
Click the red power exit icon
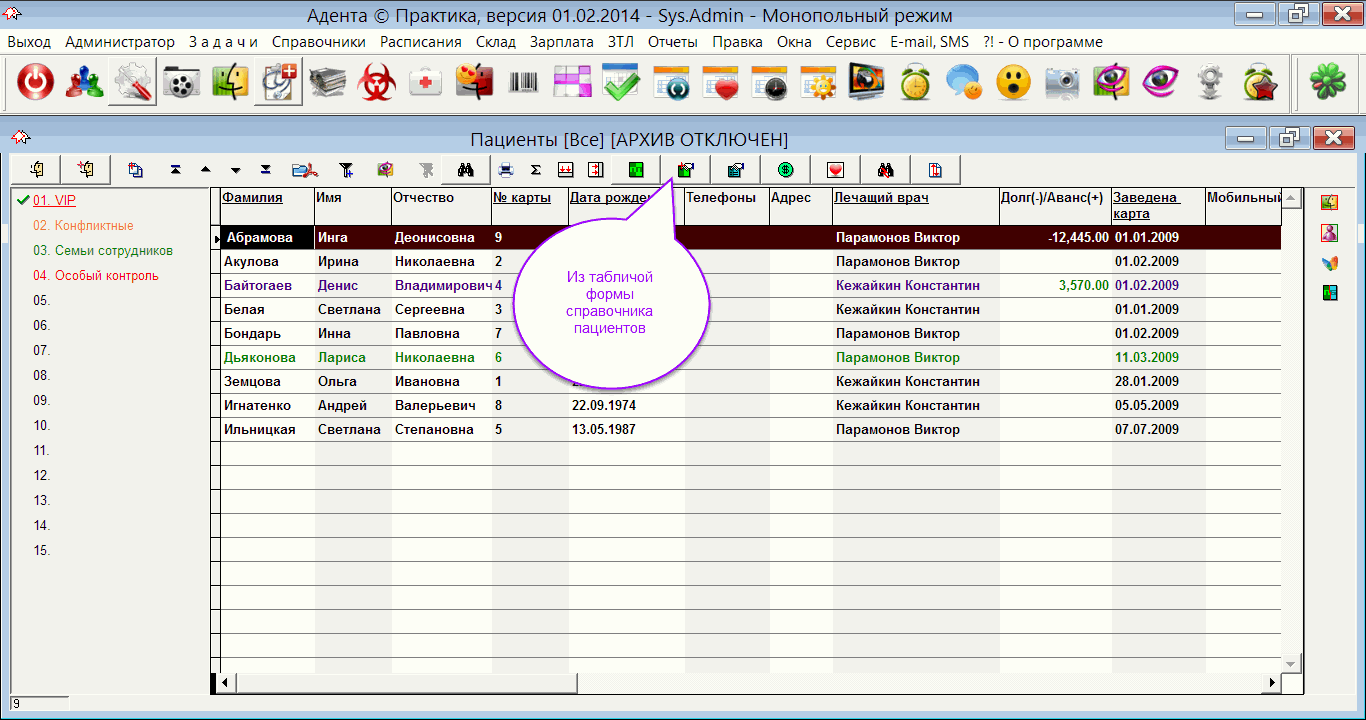tap(35, 83)
